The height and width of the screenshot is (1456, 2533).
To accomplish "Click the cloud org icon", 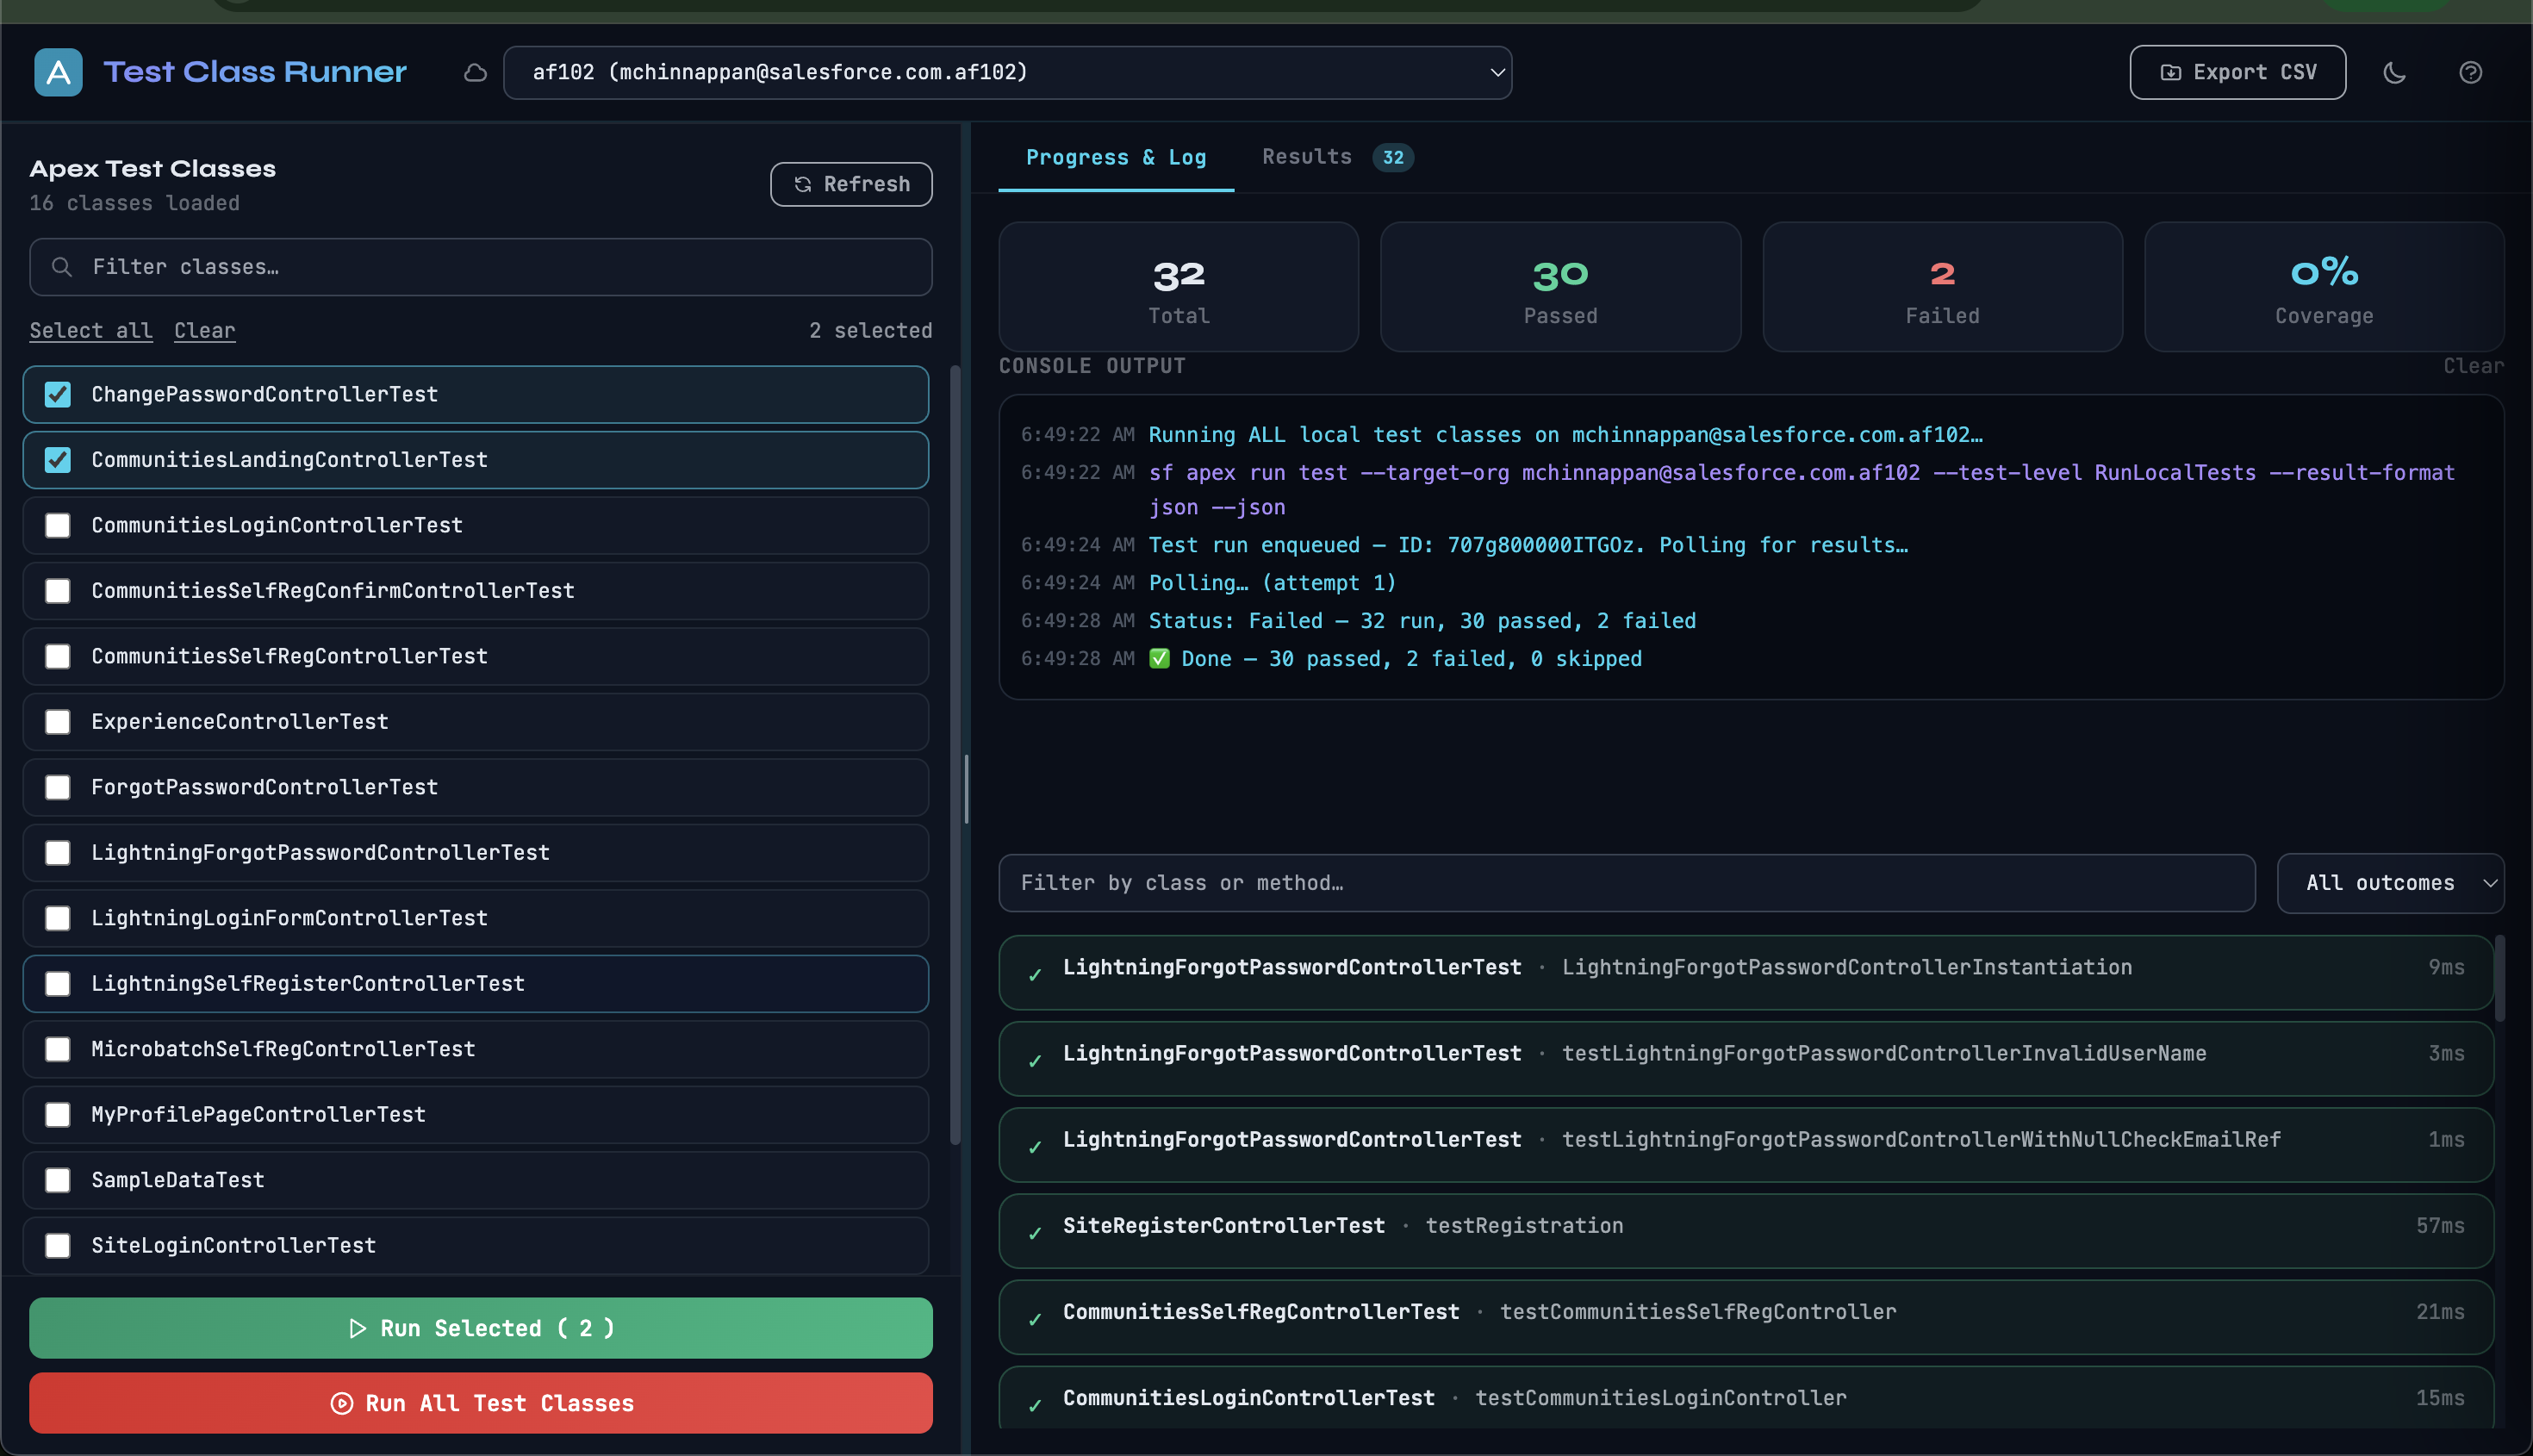I will [476, 72].
